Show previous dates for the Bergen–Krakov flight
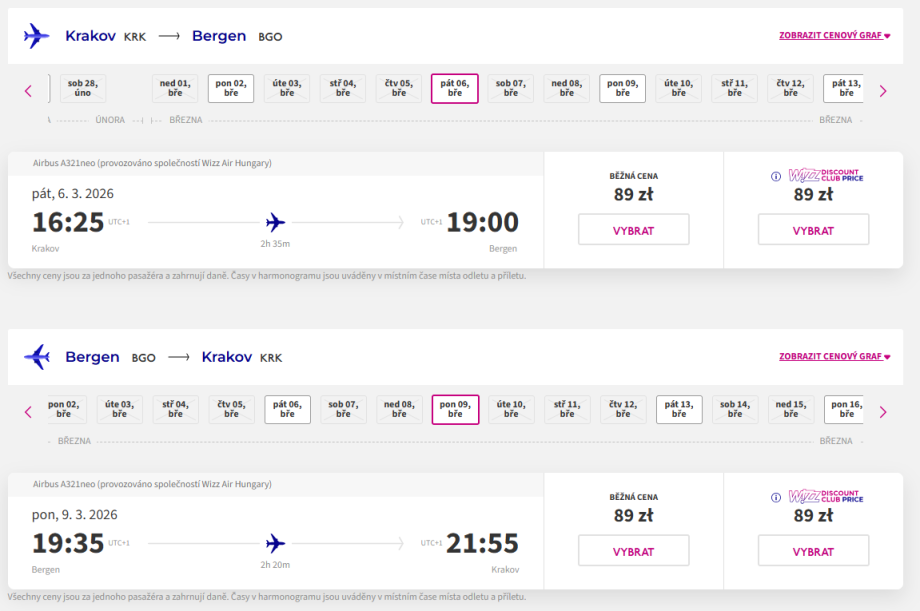Screen dimensions: 920x611 point(28,412)
